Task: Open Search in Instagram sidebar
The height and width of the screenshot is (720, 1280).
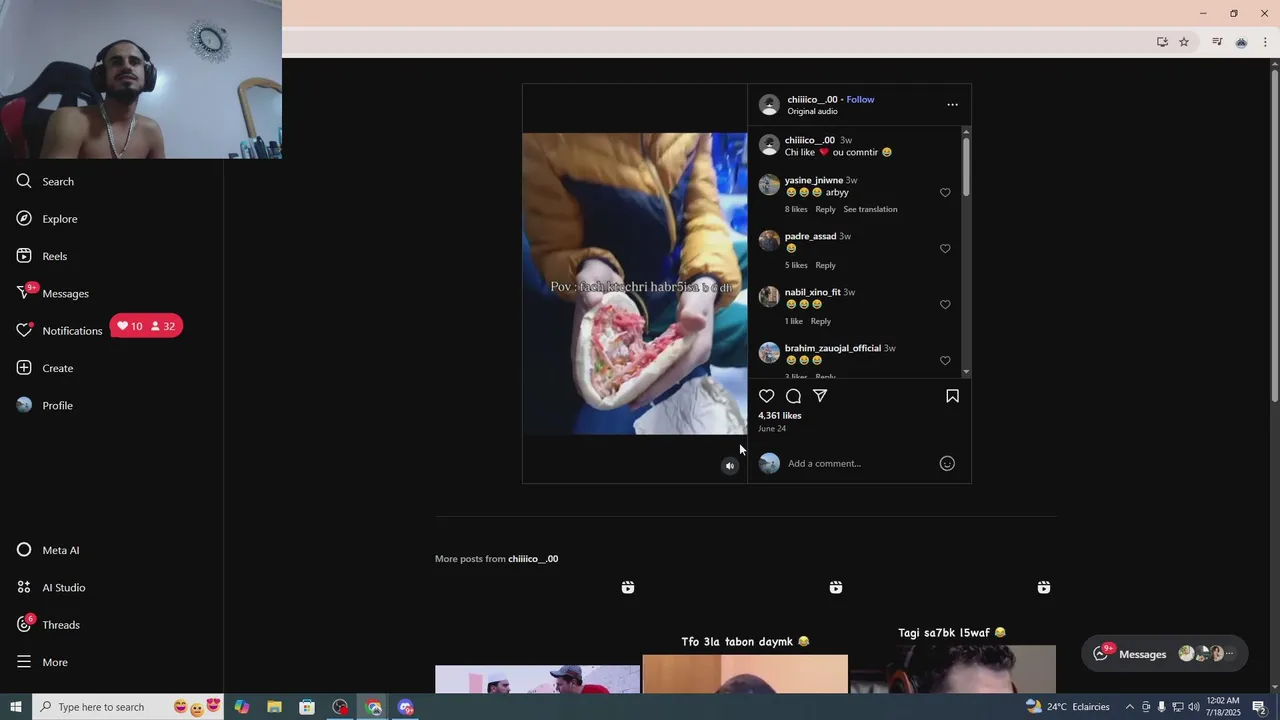Action: click(45, 181)
